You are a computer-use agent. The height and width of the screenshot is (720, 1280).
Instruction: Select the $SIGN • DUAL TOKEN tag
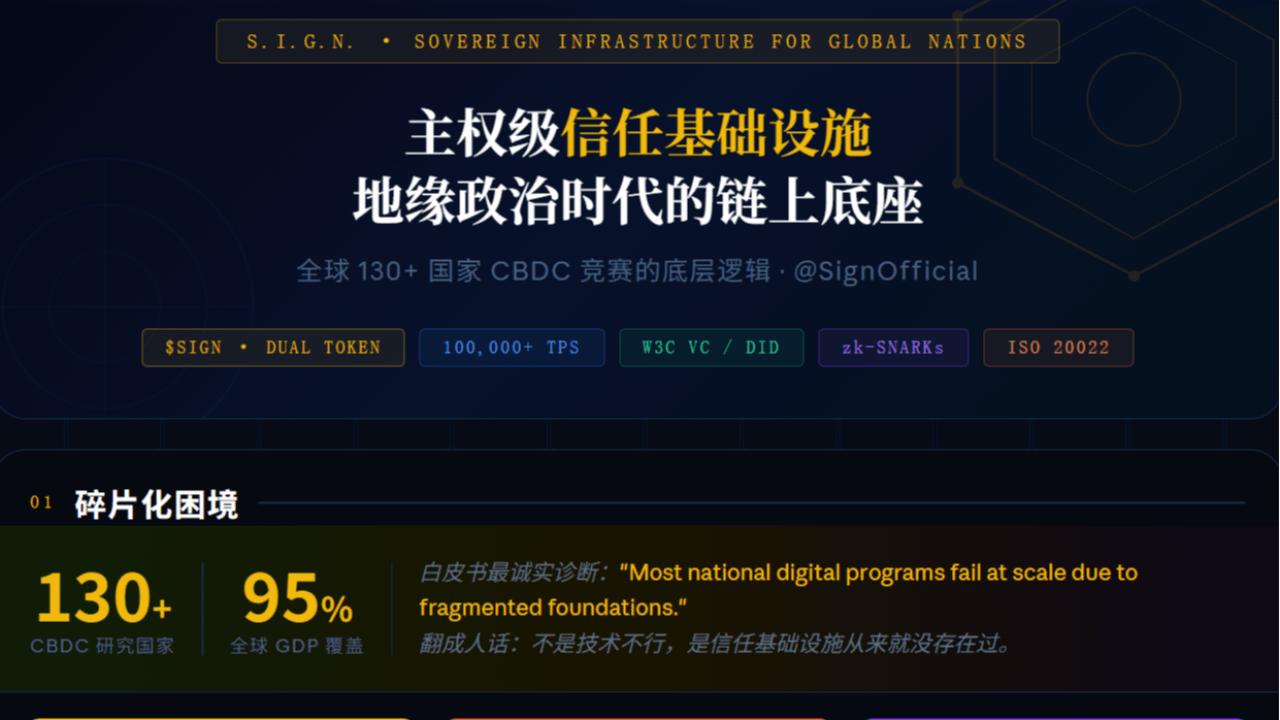pos(273,348)
